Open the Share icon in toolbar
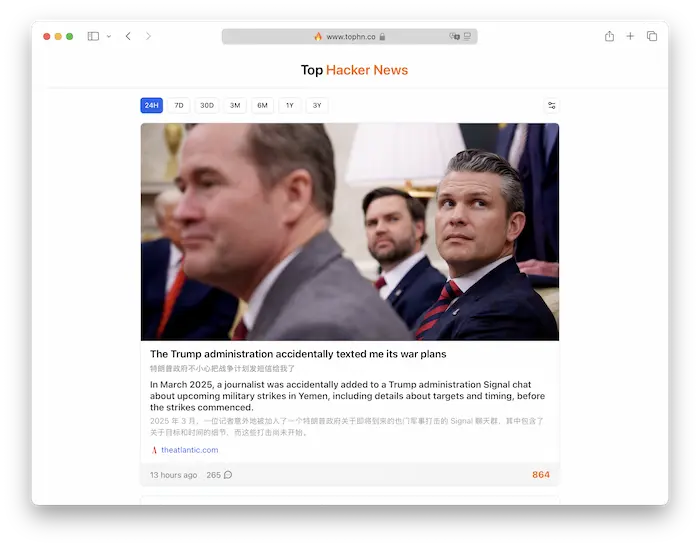Viewport: 700px width, 547px height. coord(609,36)
